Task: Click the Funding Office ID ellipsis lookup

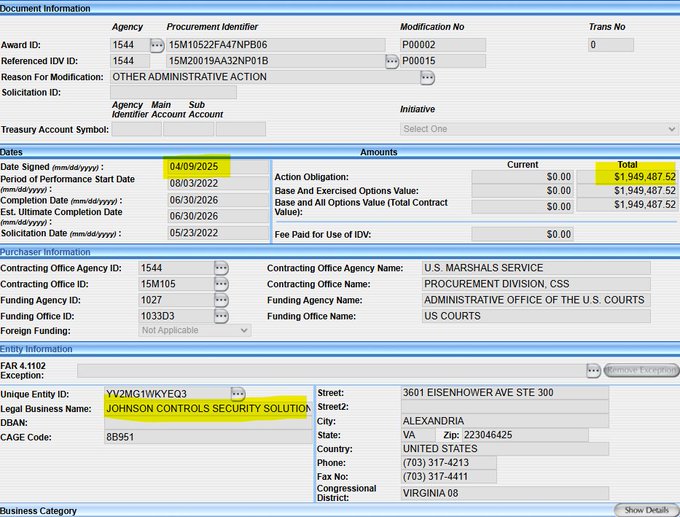Action: 221,316
